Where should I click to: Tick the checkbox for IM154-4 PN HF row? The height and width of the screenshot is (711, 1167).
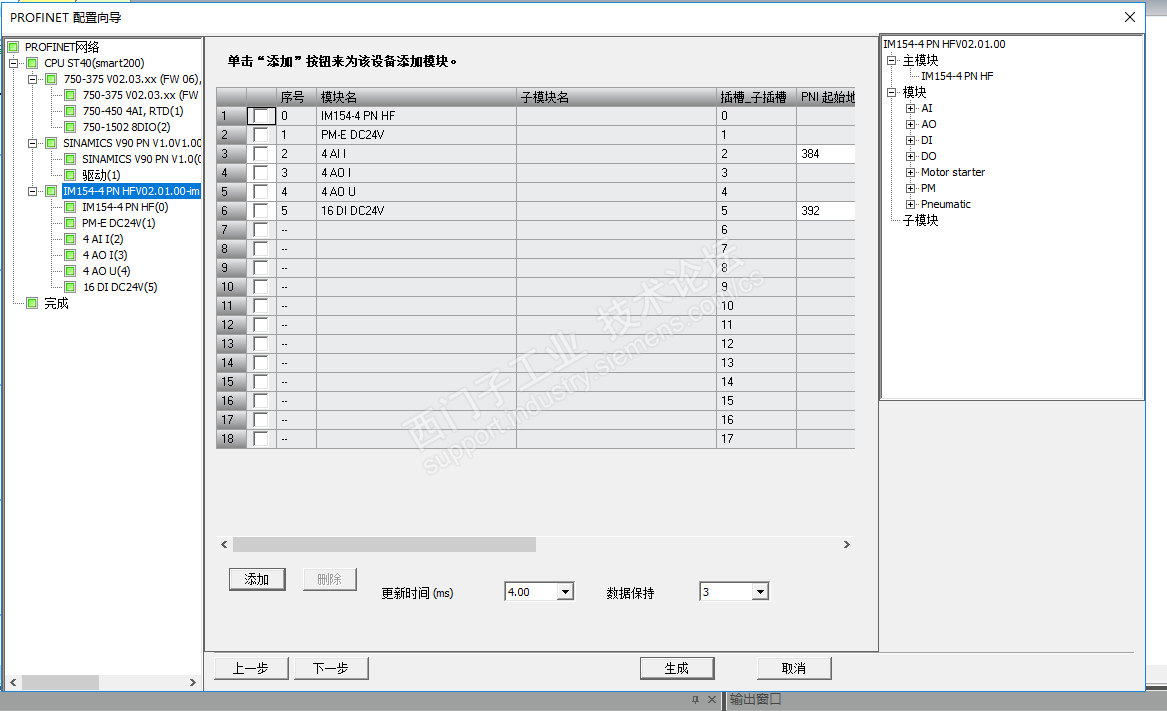pos(260,116)
